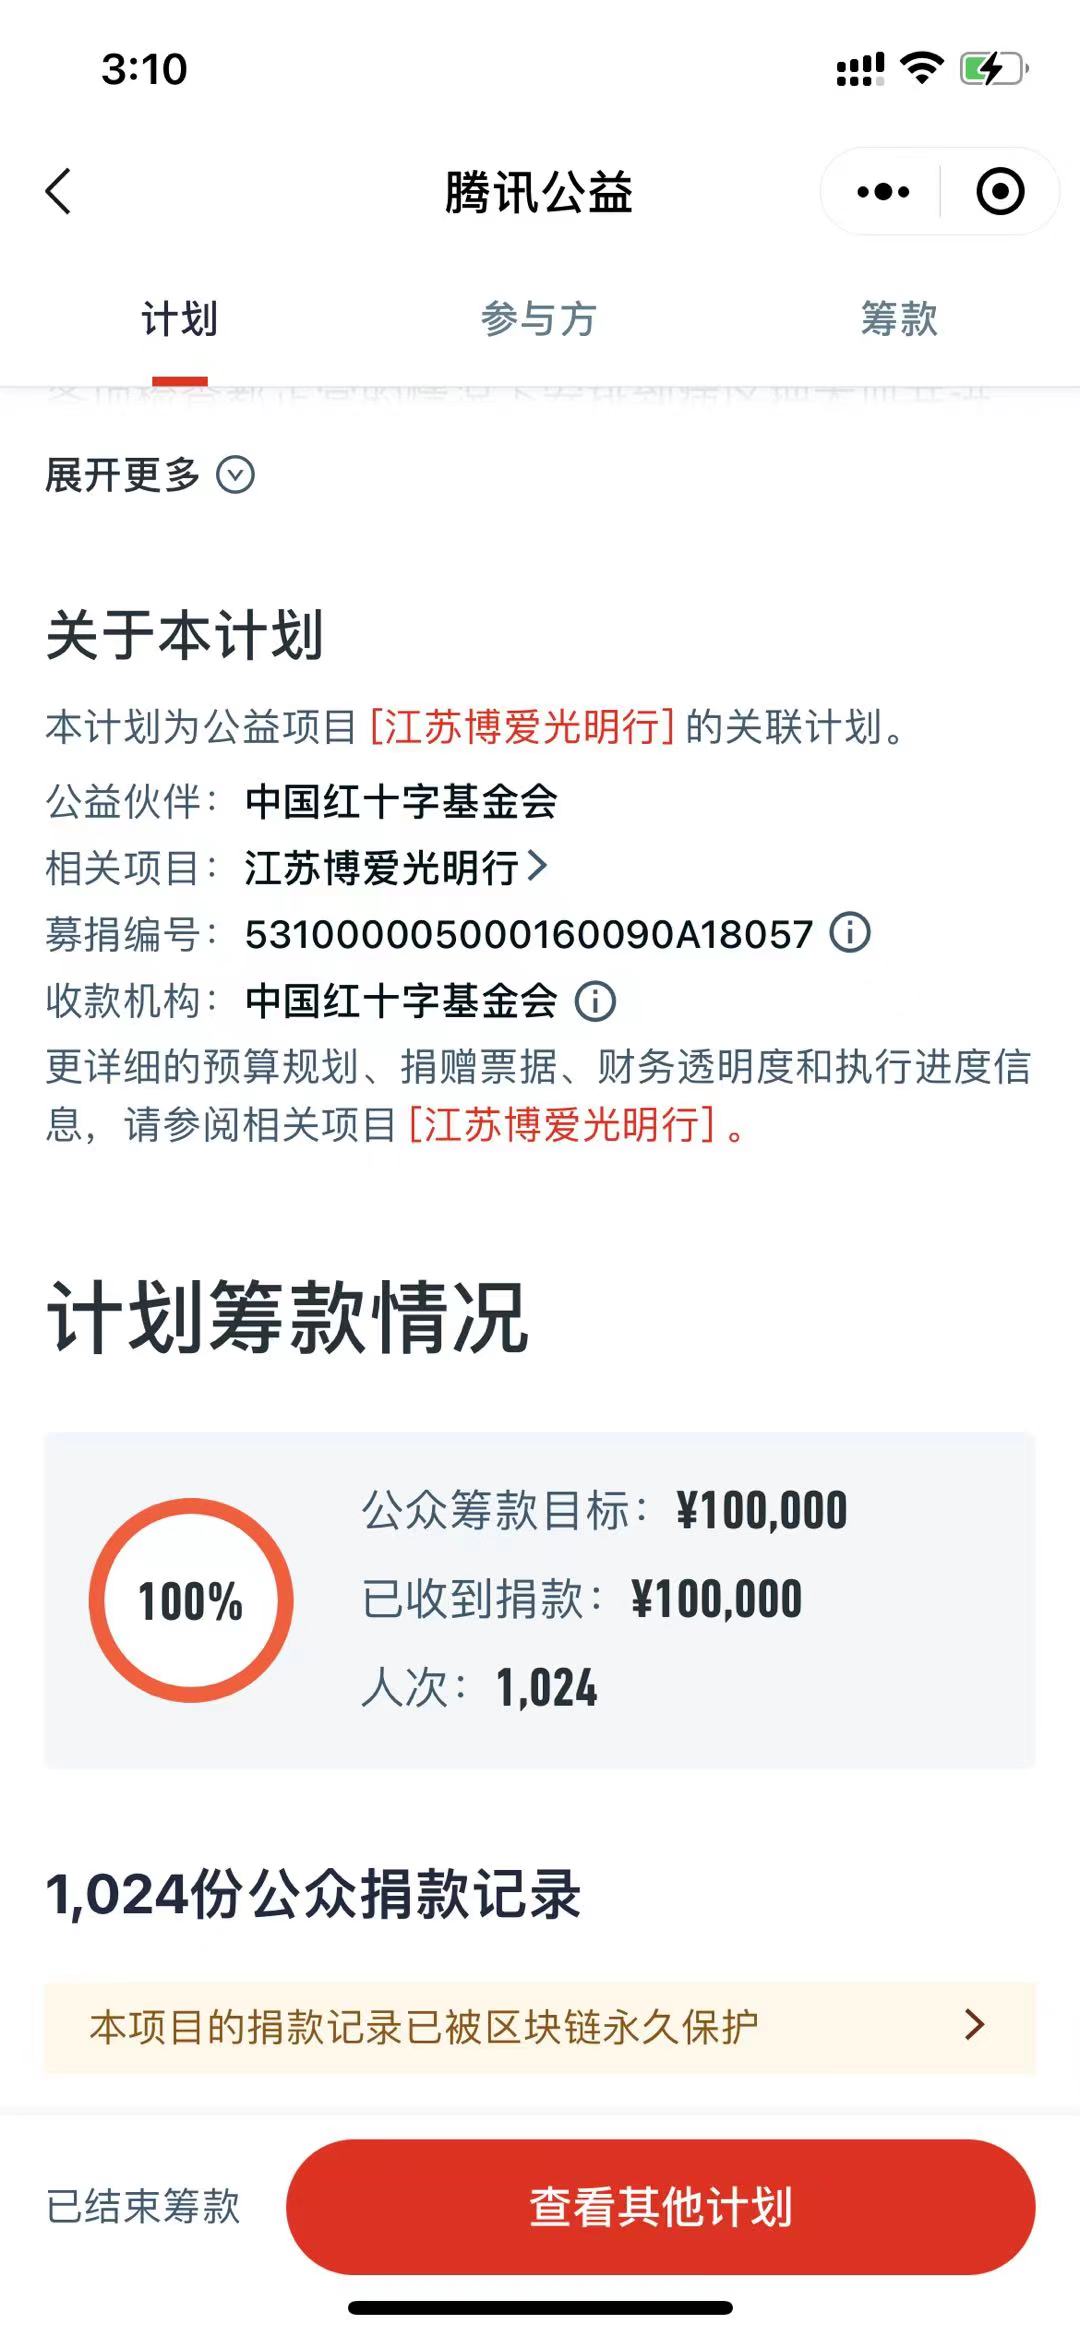The width and height of the screenshot is (1080, 2337).
Task: Open the blockchain donation records banner arrow
Action: [974, 2026]
